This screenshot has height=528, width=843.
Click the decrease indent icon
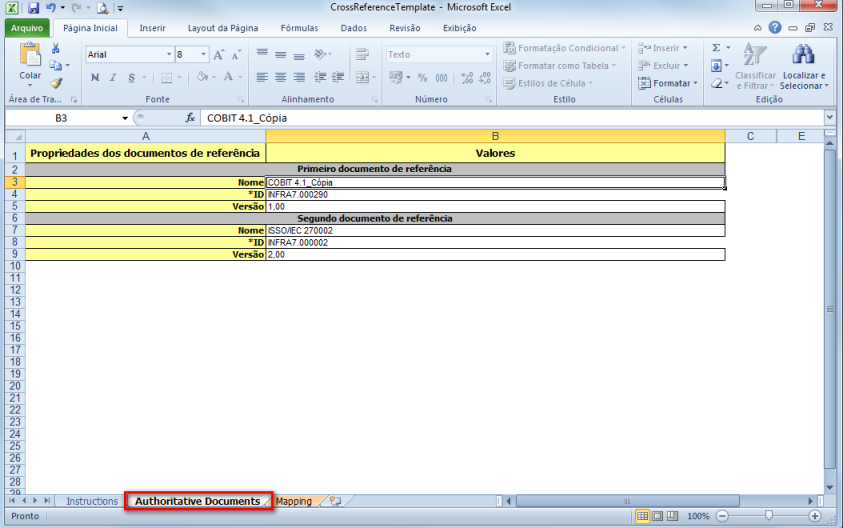coord(320,77)
